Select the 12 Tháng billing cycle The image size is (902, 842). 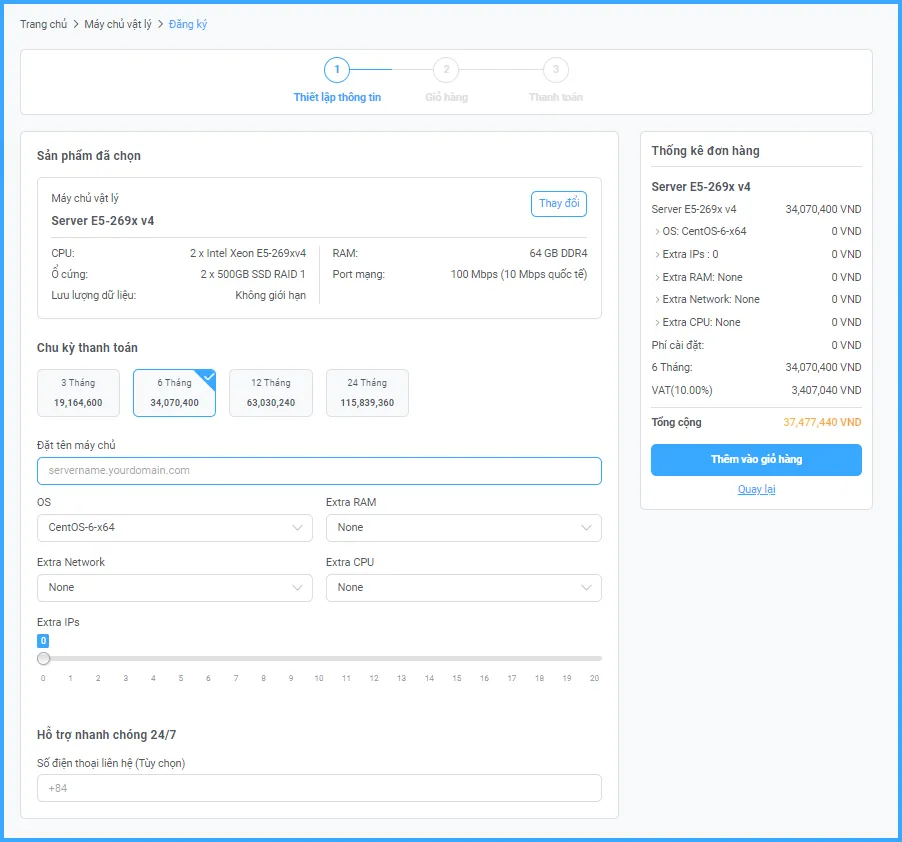coord(271,393)
